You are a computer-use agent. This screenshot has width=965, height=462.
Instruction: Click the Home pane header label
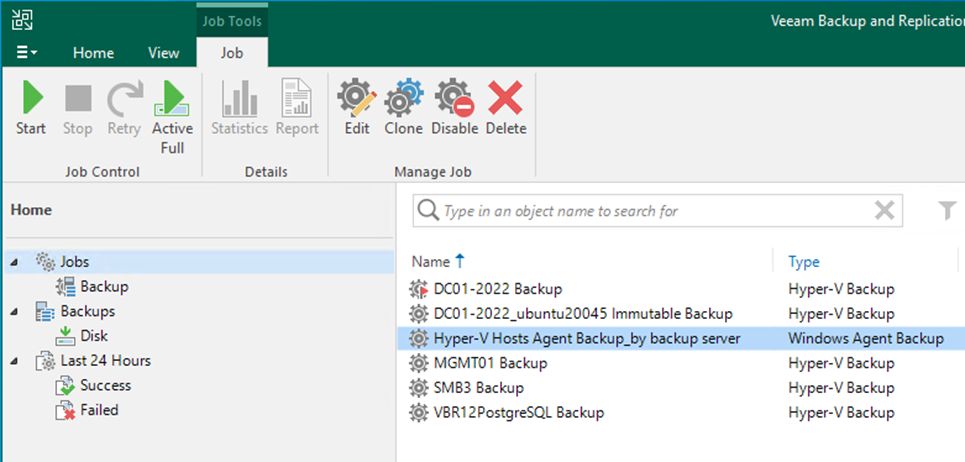pos(31,210)
